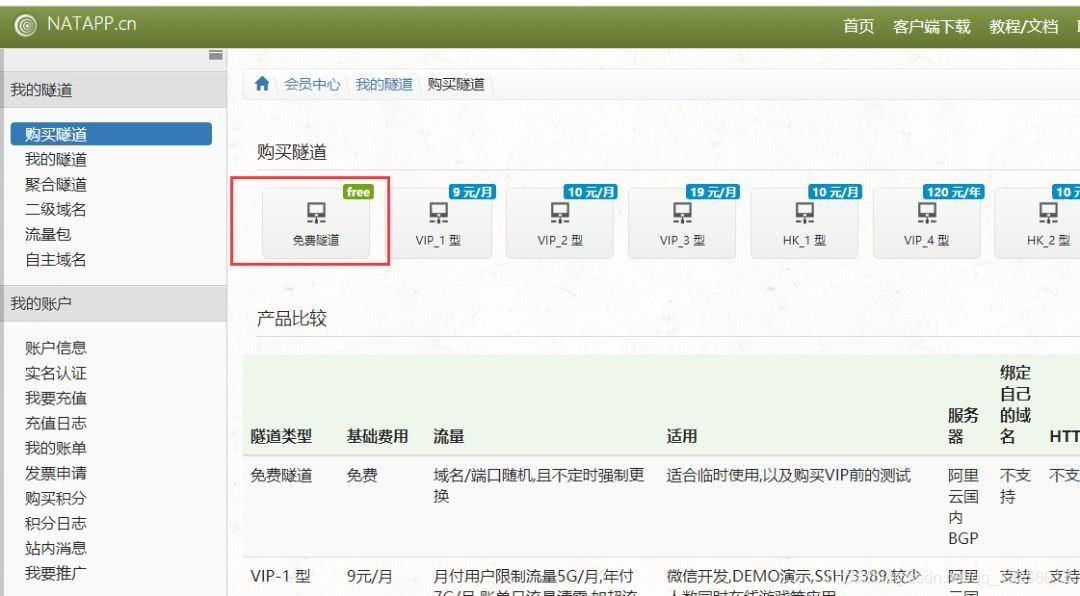Click 9元/月 fee cell in table
The width and height of the screenshot is (1080, 596).
pyautogui.click(x=370, y=576)
